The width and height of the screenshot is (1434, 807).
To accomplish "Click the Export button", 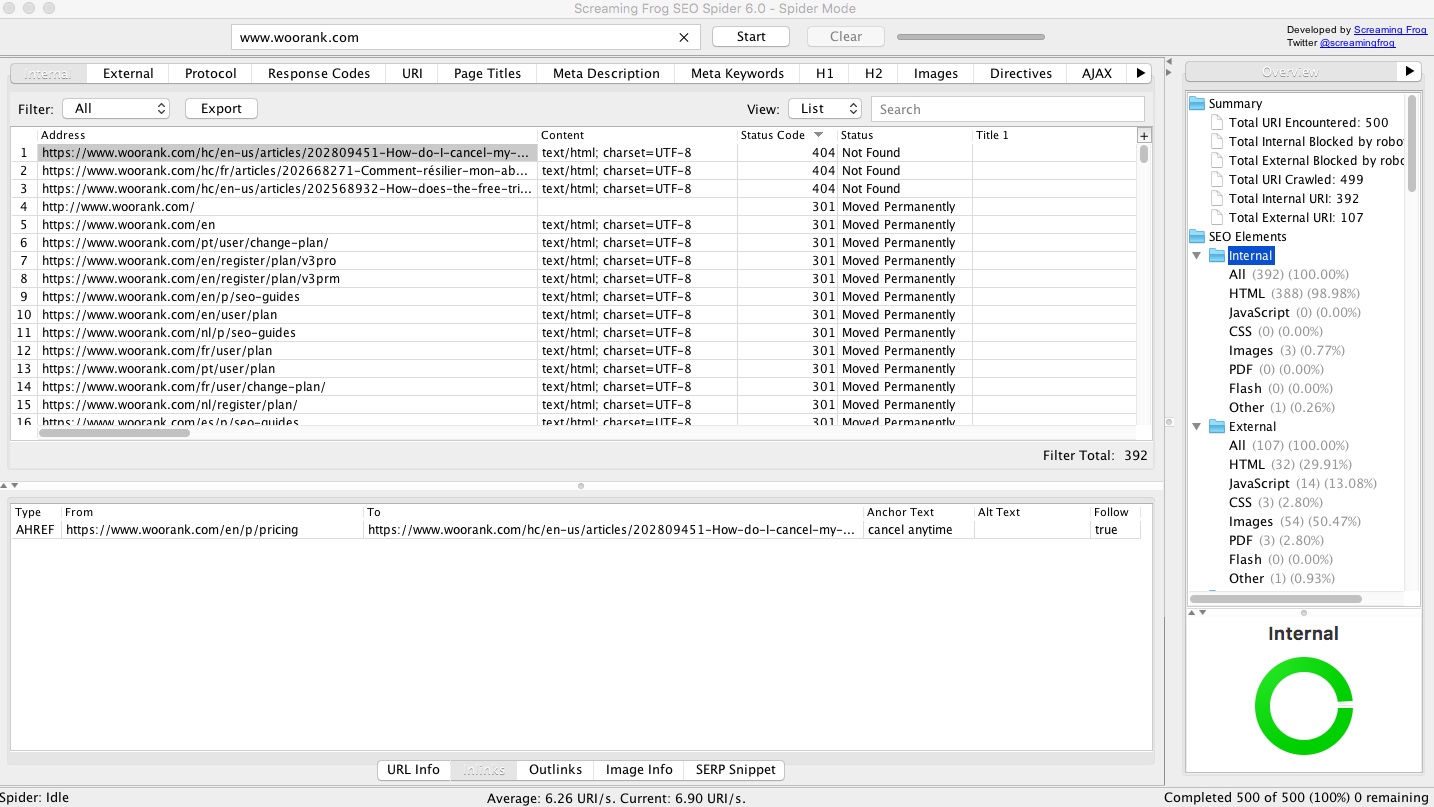I will tap(220, 108).
